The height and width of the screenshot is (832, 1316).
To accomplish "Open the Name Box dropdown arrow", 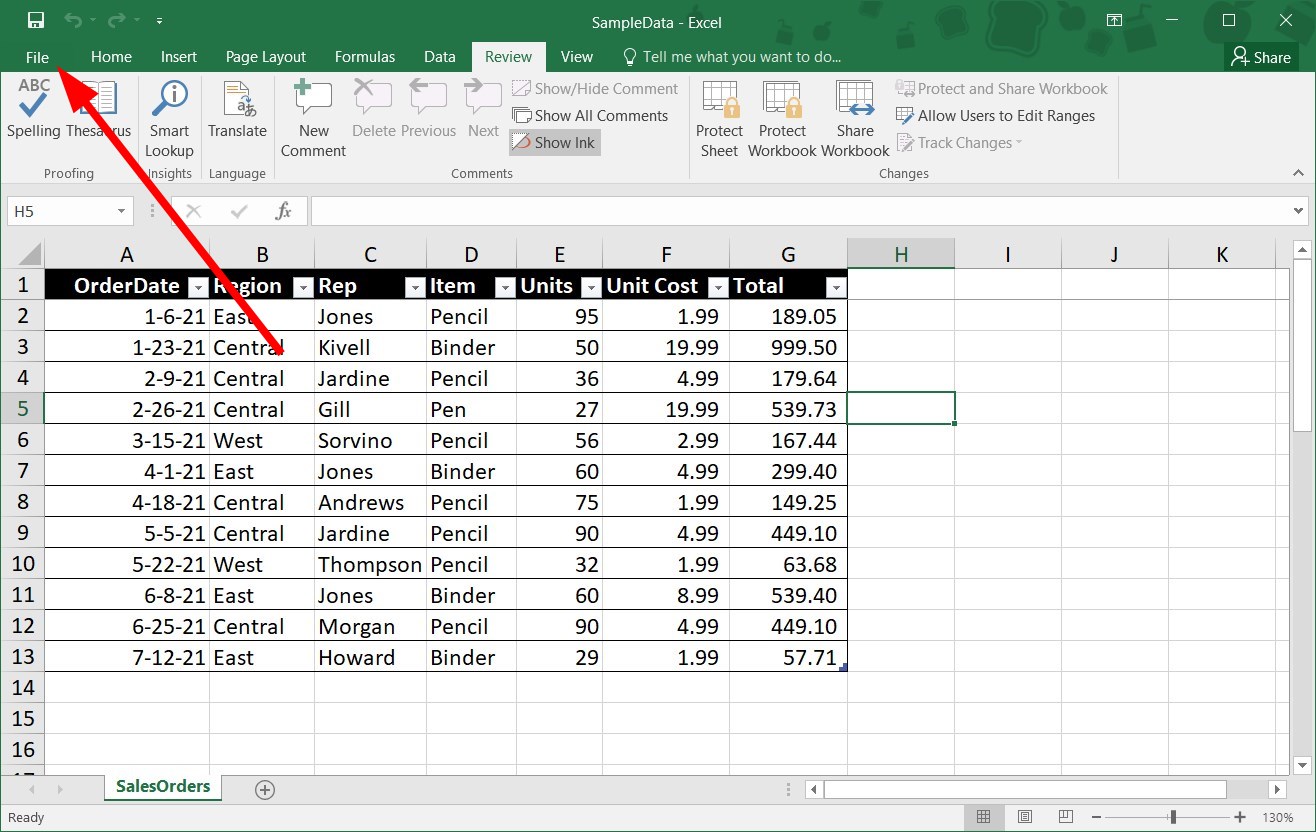I will pyautogui.click(x=121, y=211).
